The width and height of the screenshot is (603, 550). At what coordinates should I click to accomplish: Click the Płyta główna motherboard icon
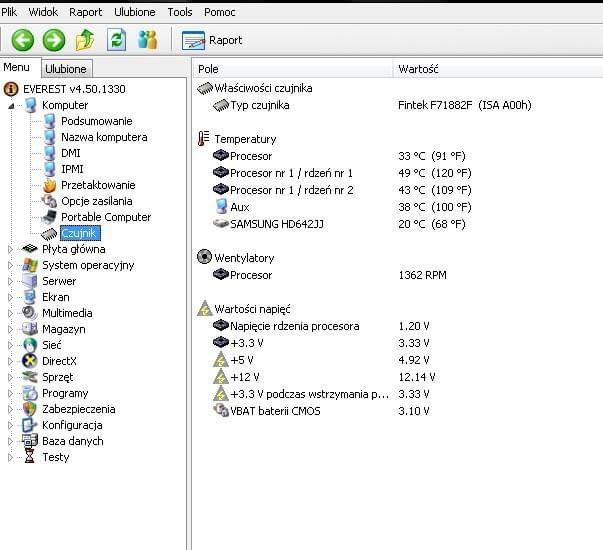[30, 249]
